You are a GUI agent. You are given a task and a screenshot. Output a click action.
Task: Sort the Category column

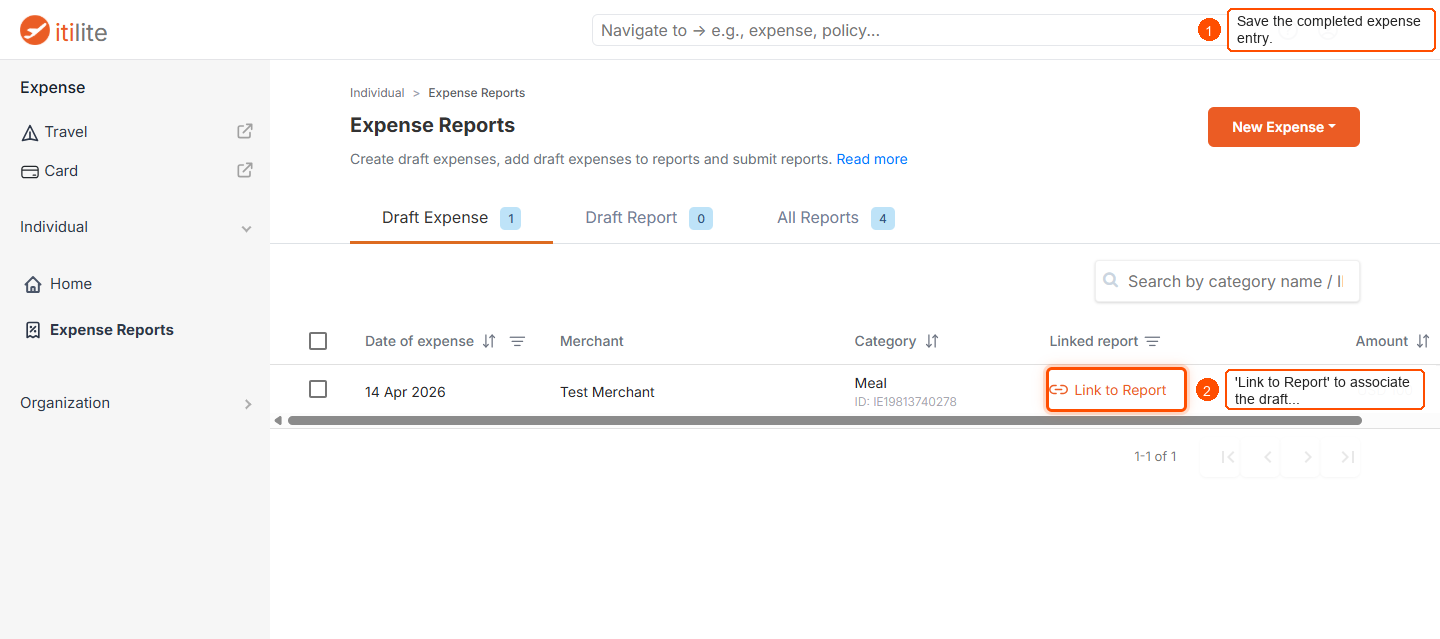click(x=932, y=341)
